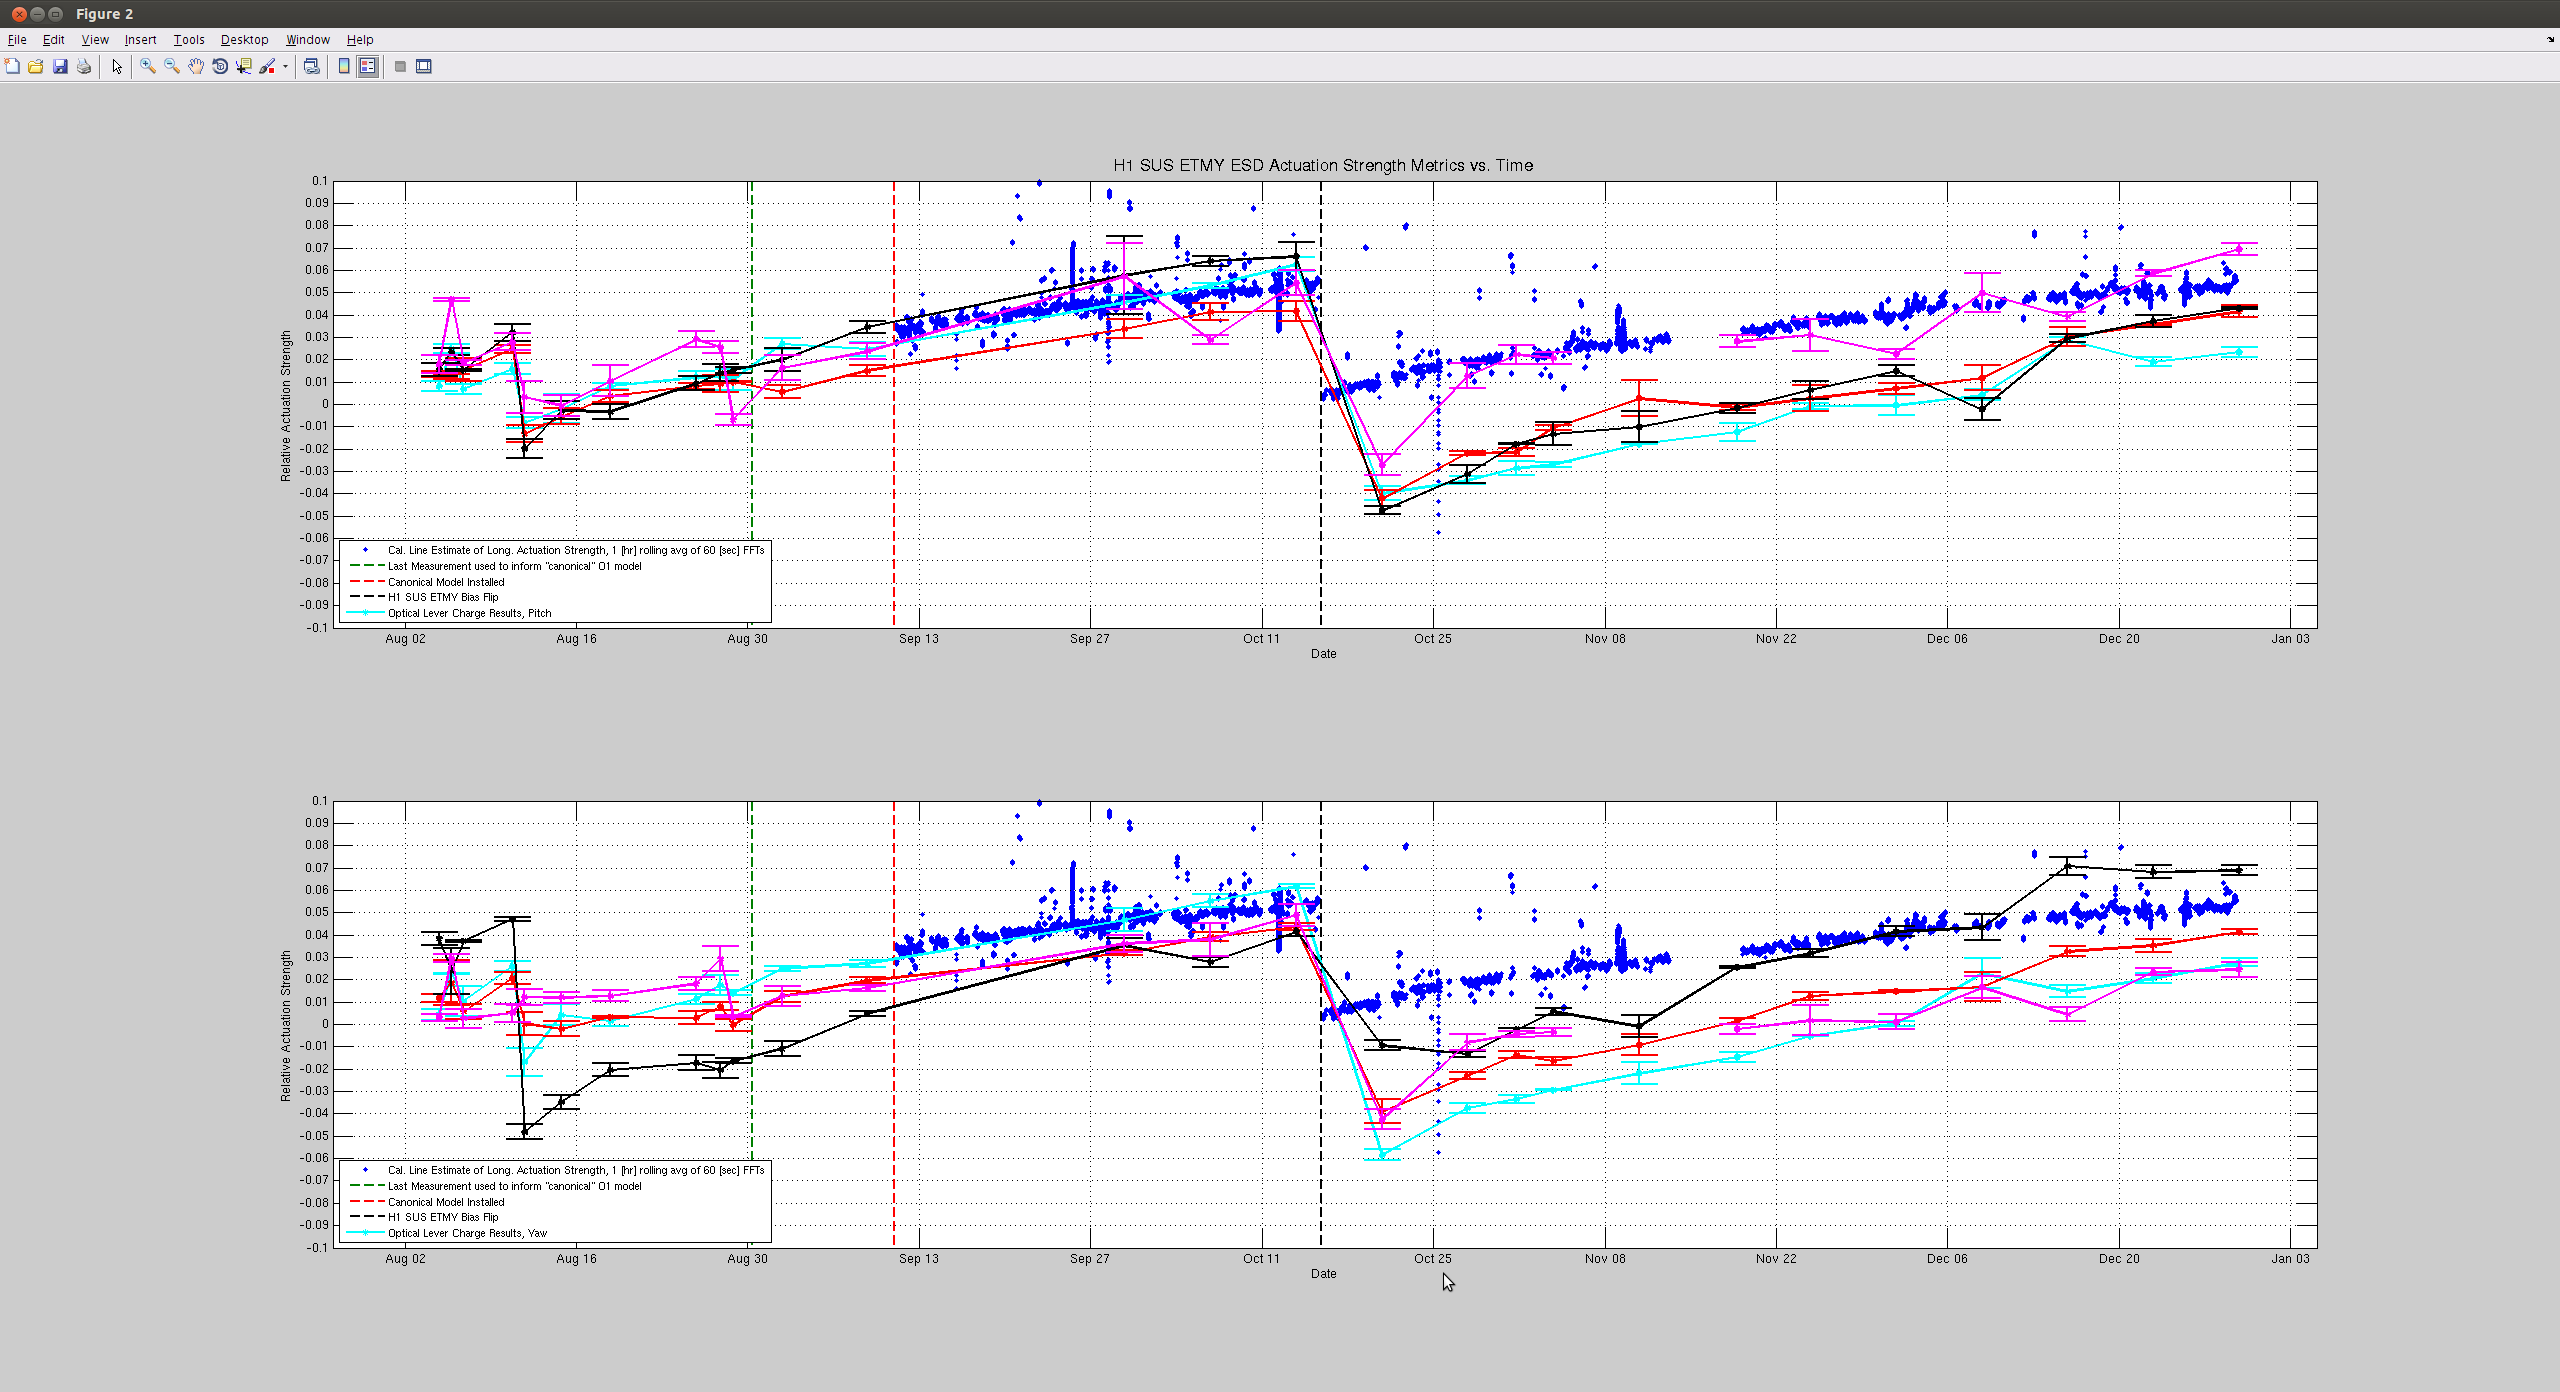Image resolution: width=2560 pixels, height=1392 pixels.
Task: Select the plot title 'H1 SUS ETMY ESD Actuation Strength Metrics vs. Time'
Action: [1323, 166]
